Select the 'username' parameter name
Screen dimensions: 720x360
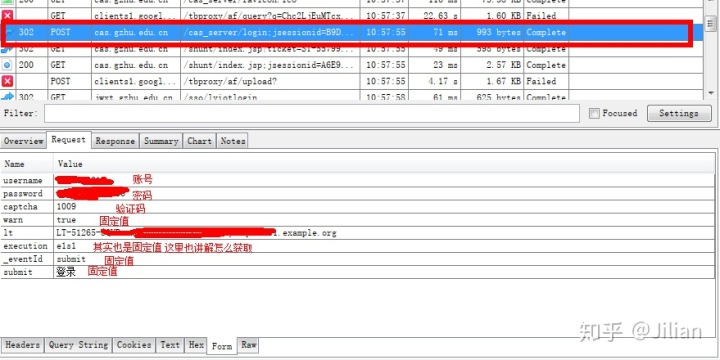coord(23,180)
